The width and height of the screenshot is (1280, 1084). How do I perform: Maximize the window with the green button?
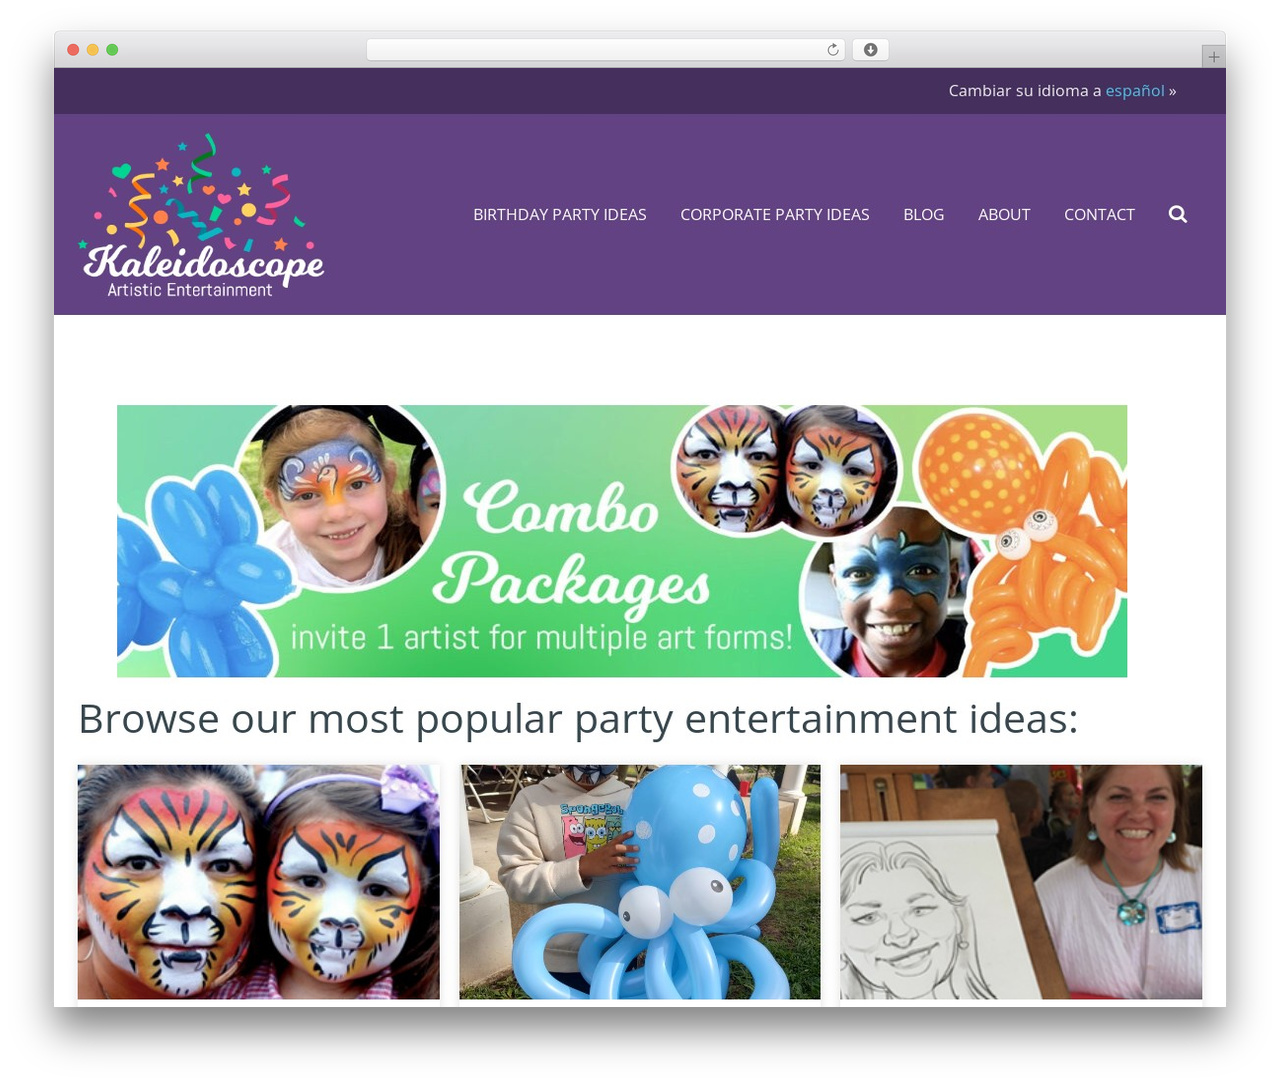pos(112,50)
